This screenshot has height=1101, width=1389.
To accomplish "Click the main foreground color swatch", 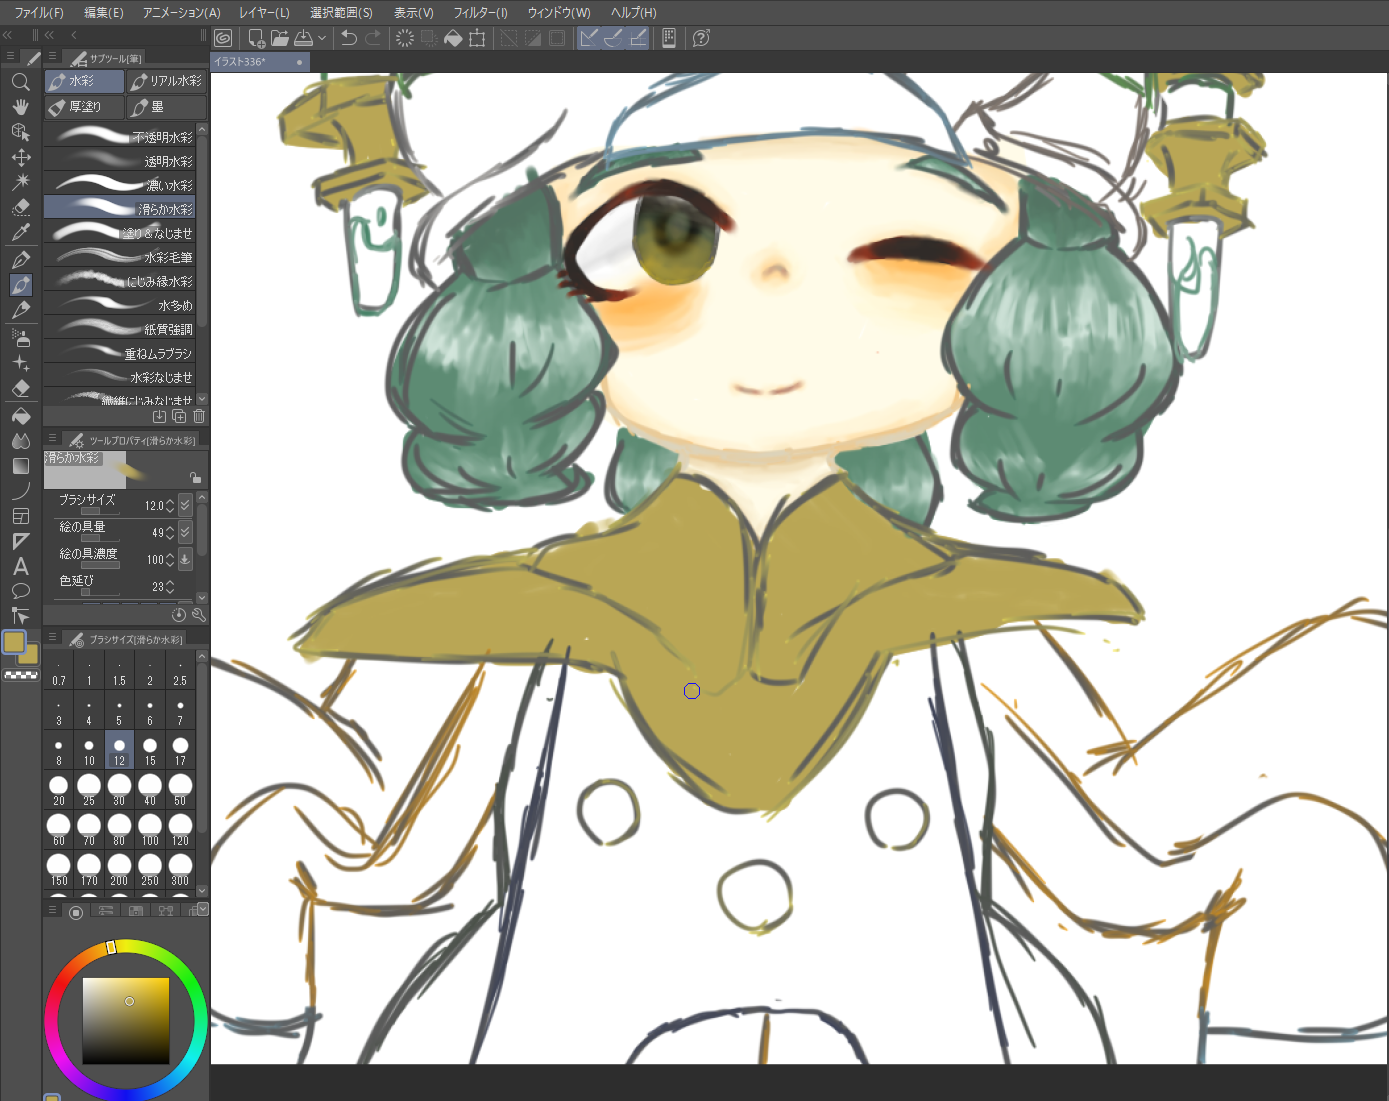I will [x=14, y=642].
